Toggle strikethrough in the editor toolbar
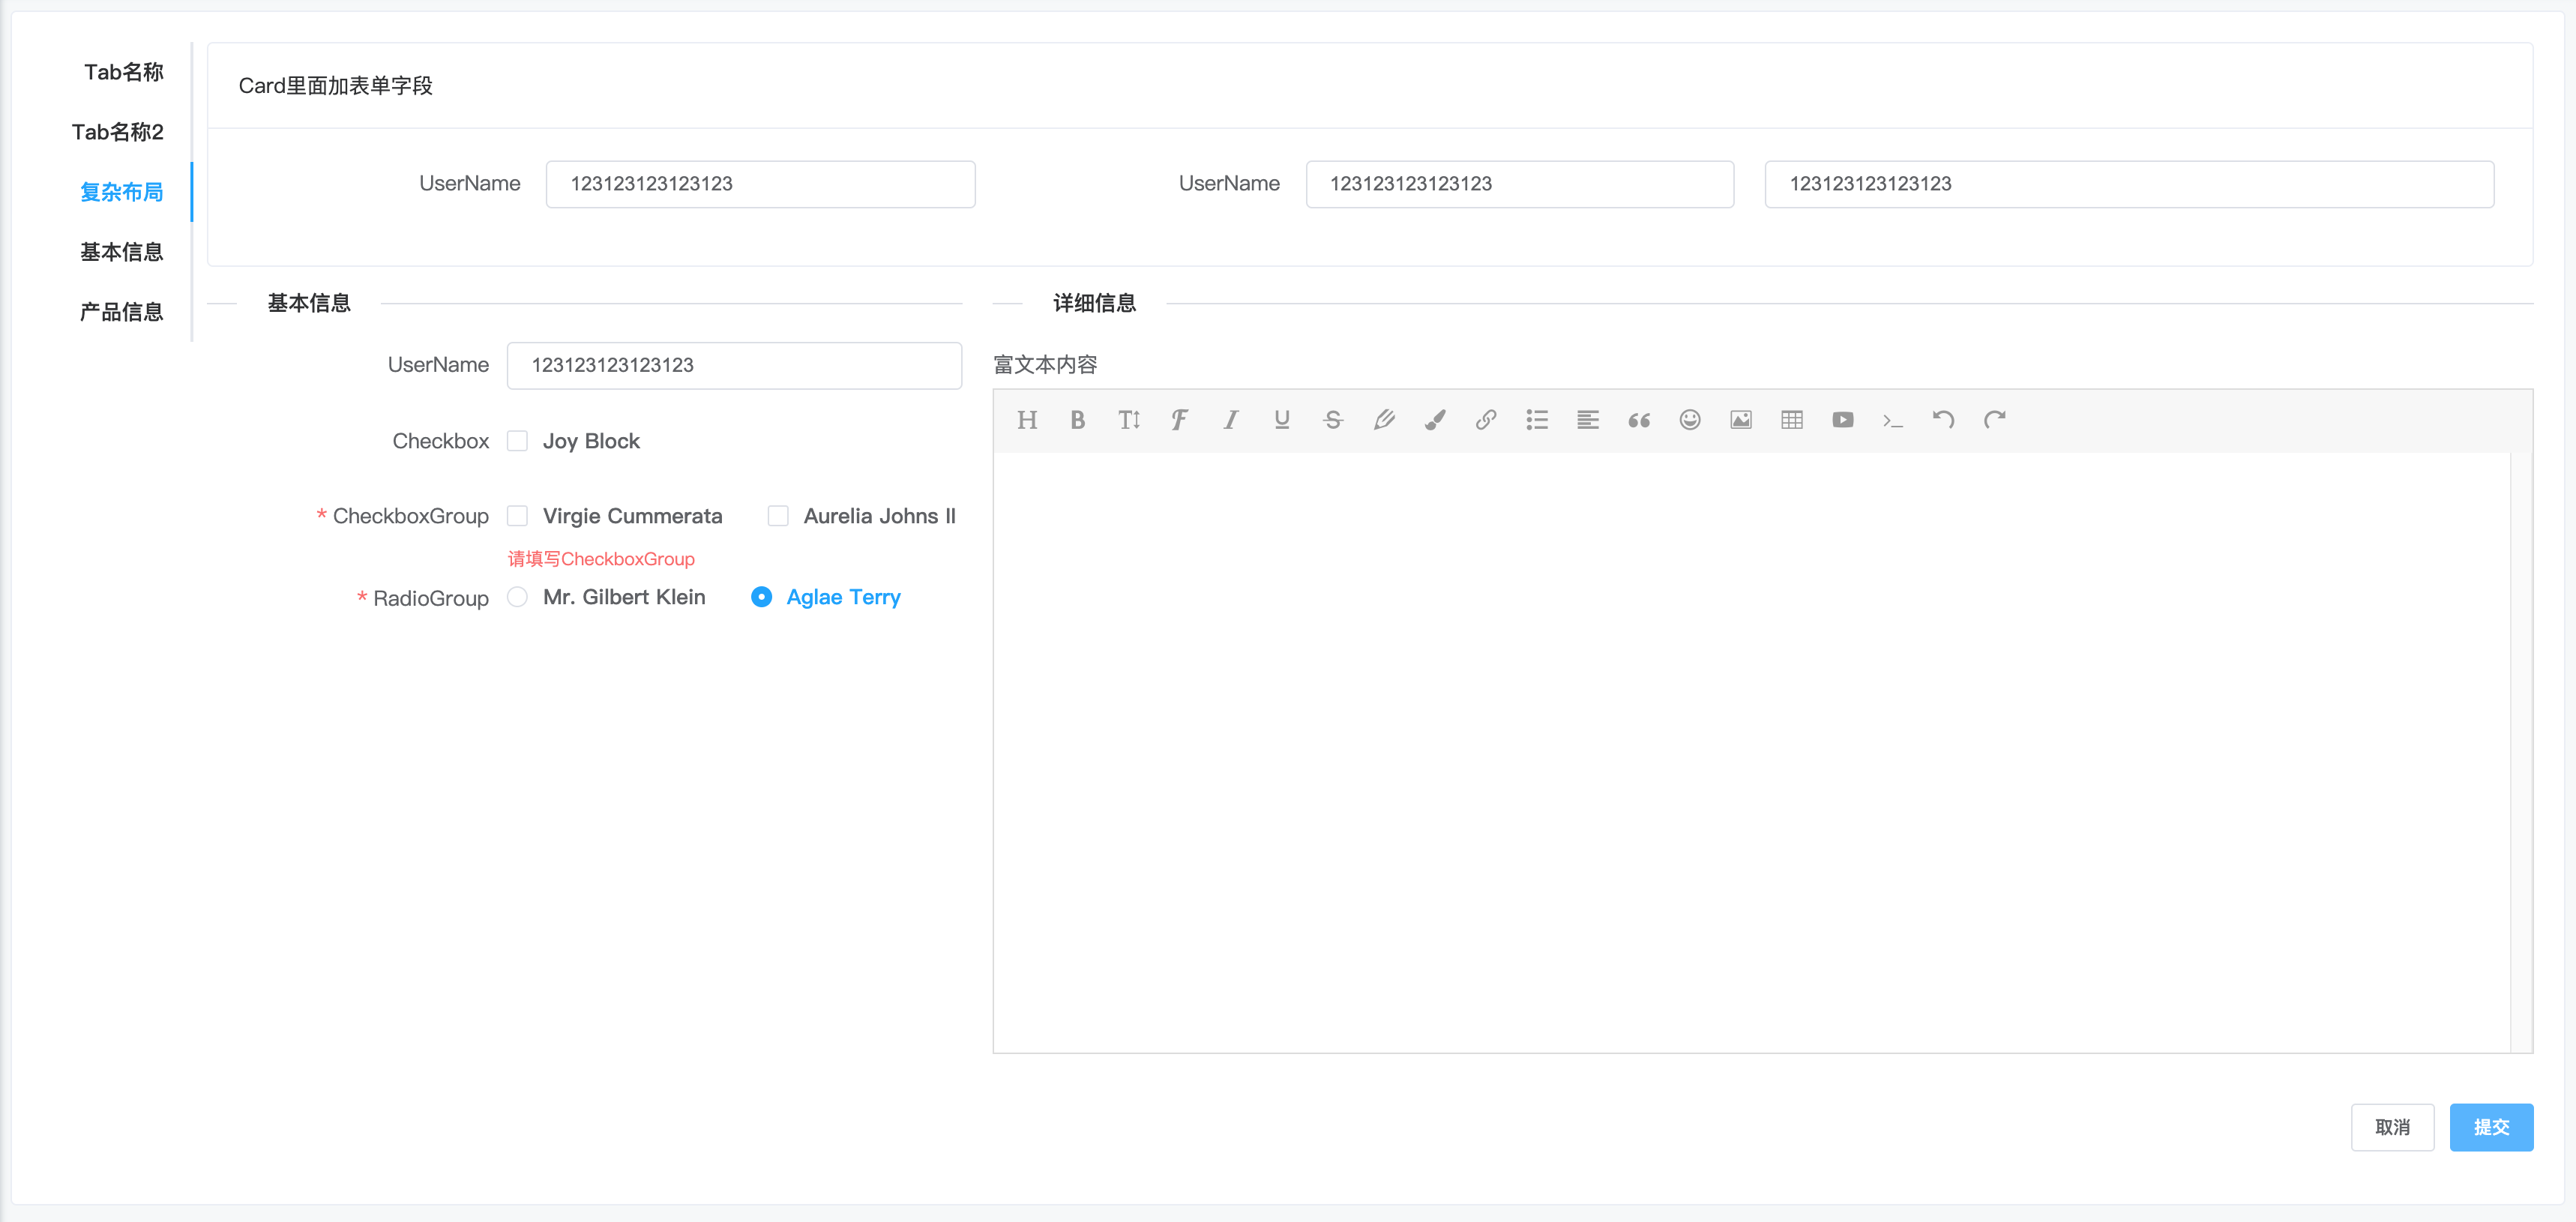 pyautogui.click(x=1332, y=420)
